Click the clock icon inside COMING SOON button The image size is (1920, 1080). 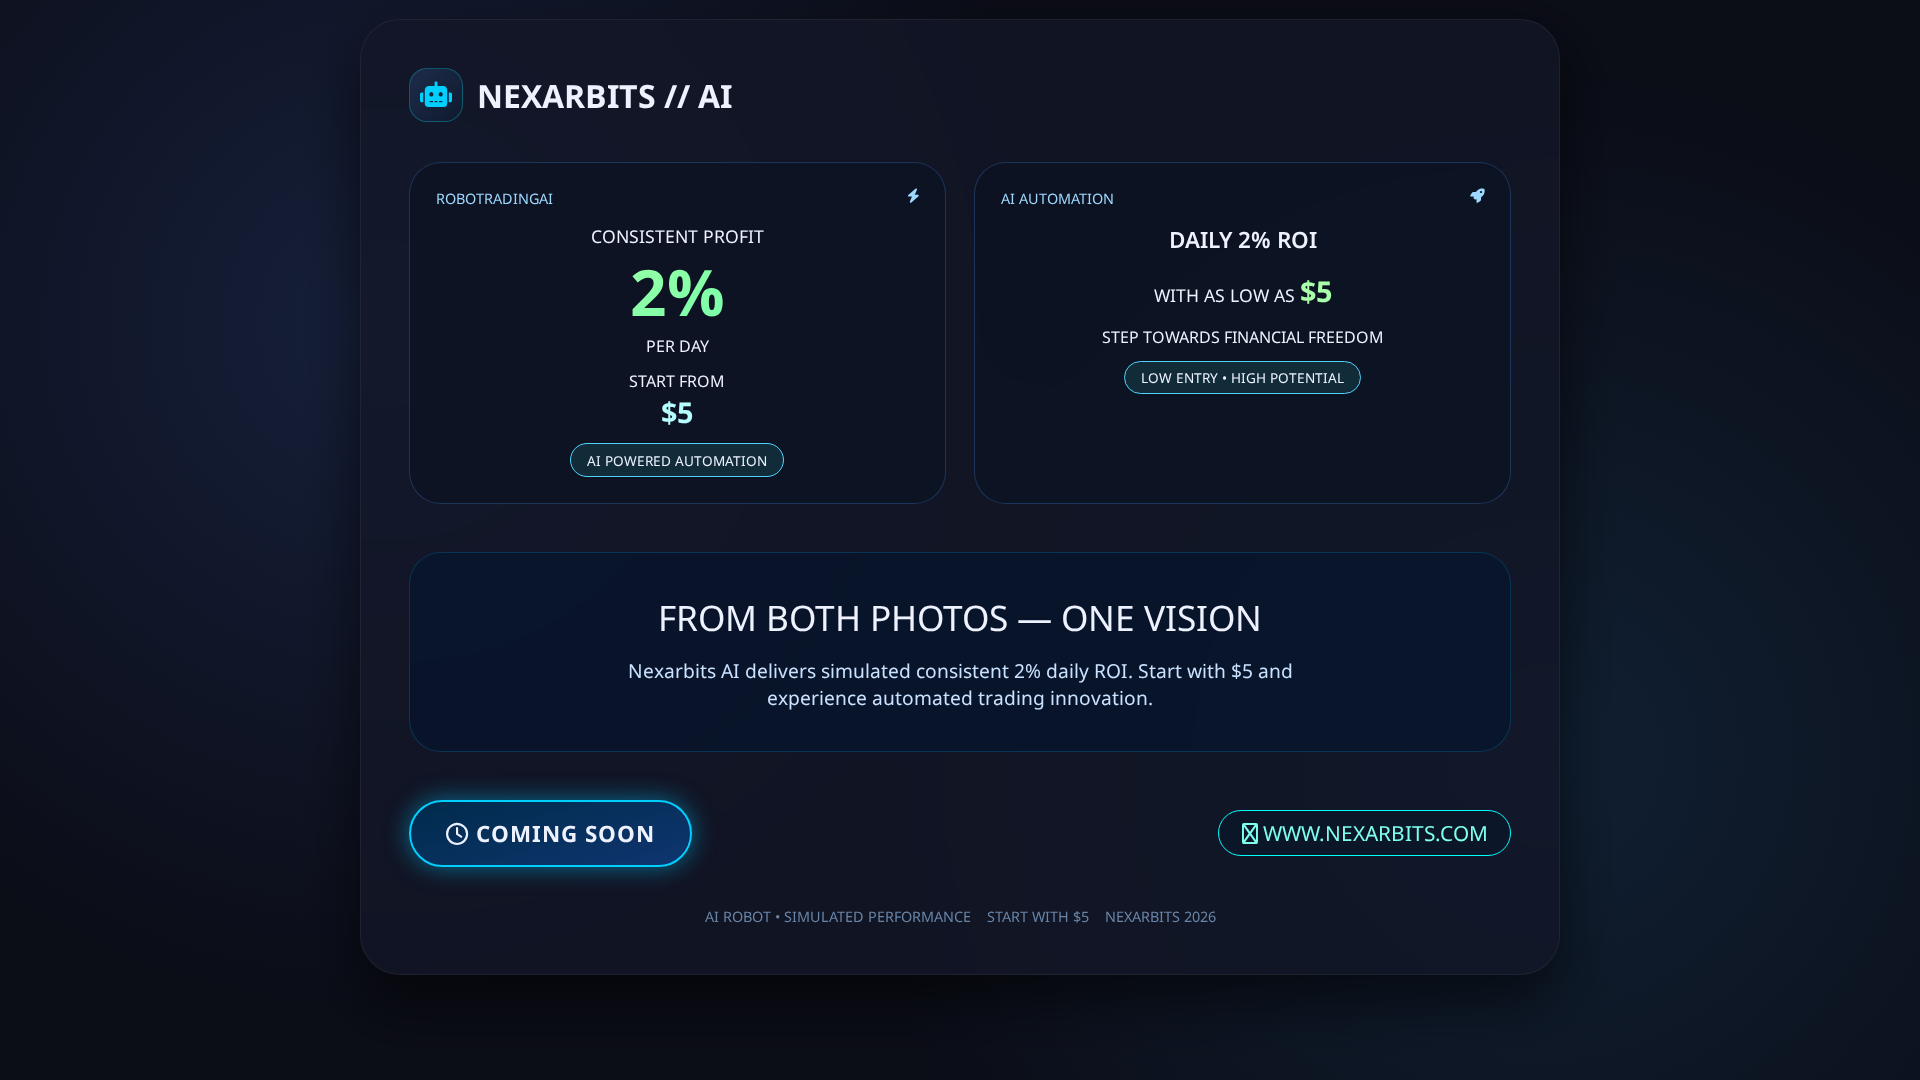click(456, 833)
